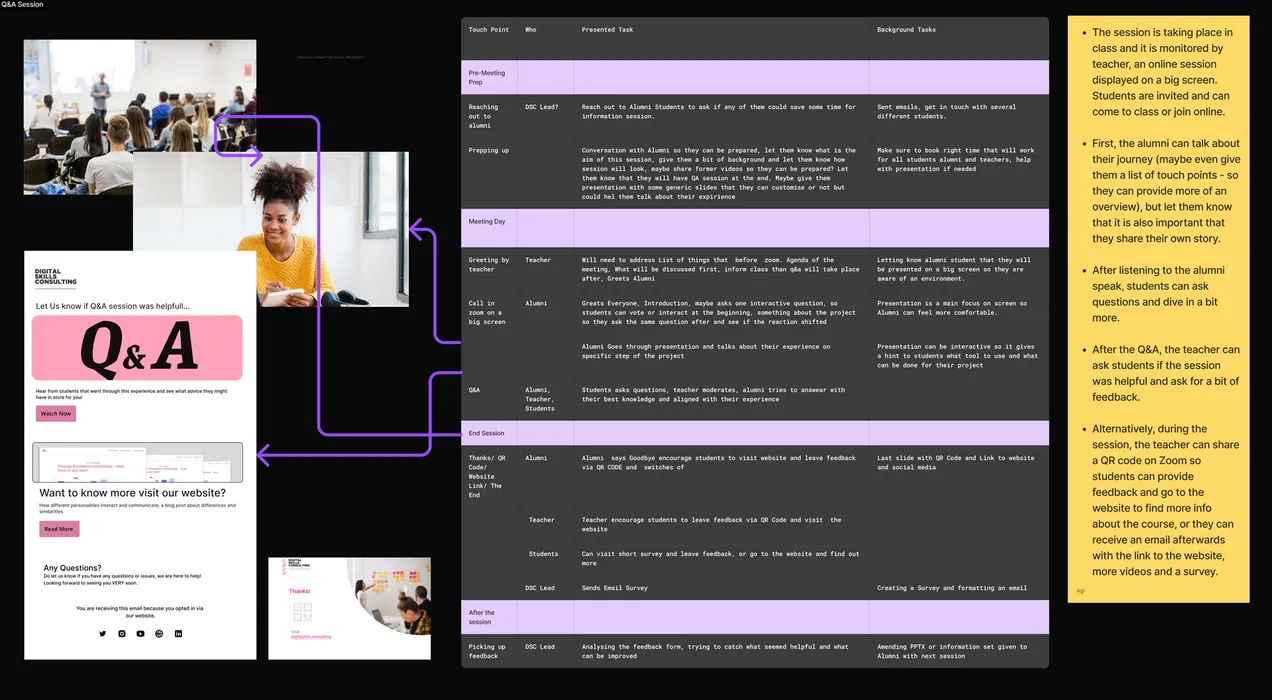Click the LinkedIn icon in email footer
Screen dimensions: 1272x700
[178, 634]
